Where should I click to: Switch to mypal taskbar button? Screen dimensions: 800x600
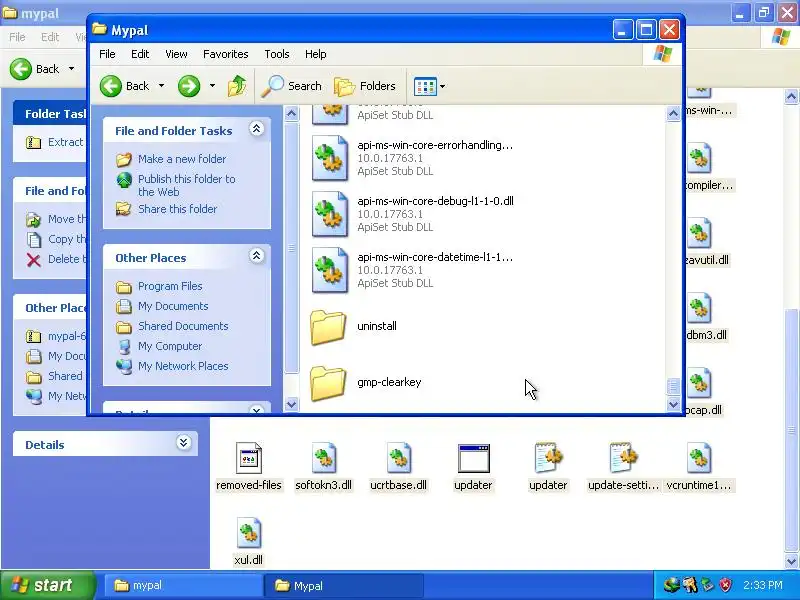(x=182, y=586)
